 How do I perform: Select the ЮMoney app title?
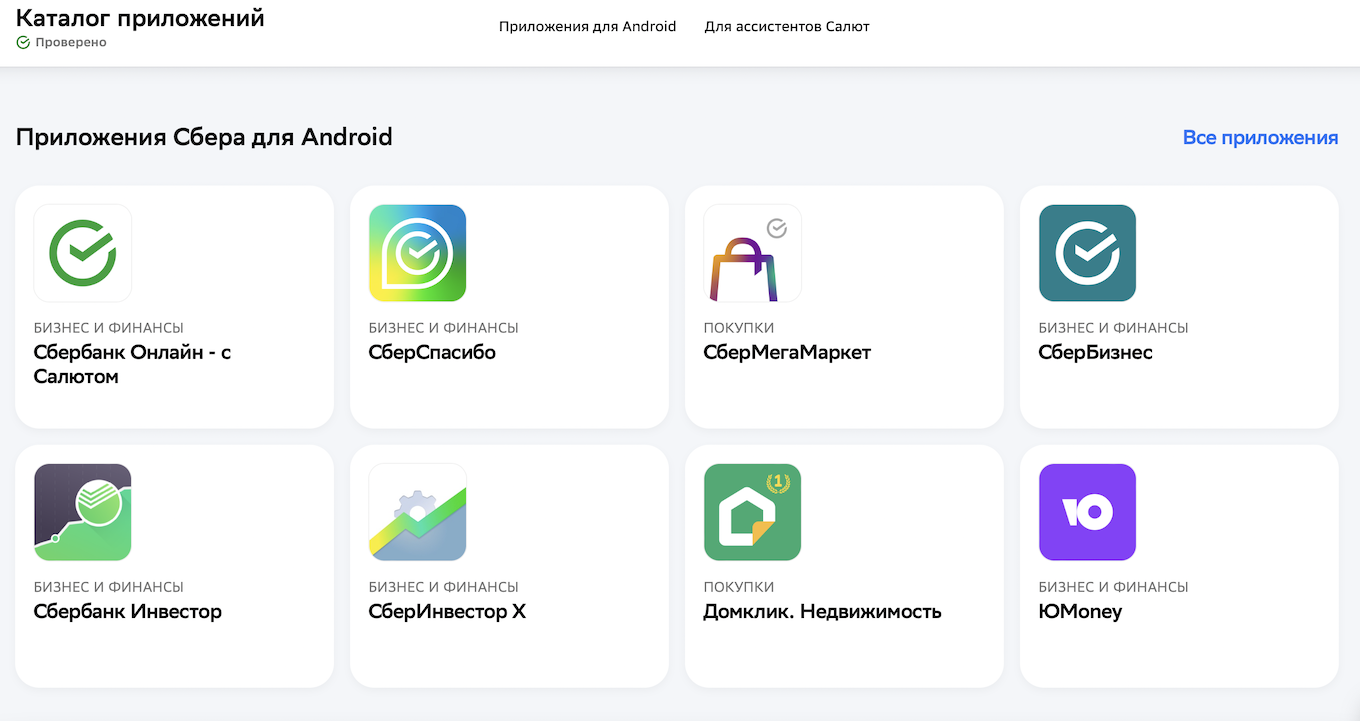[1080, 612]
